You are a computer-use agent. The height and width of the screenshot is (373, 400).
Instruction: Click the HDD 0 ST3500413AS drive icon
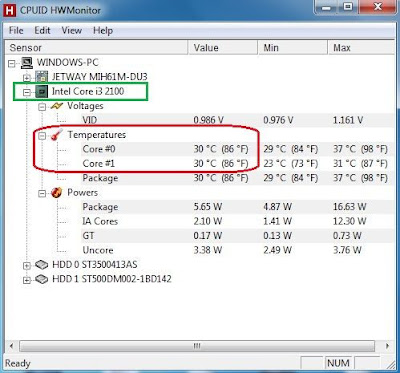[42, 265]
